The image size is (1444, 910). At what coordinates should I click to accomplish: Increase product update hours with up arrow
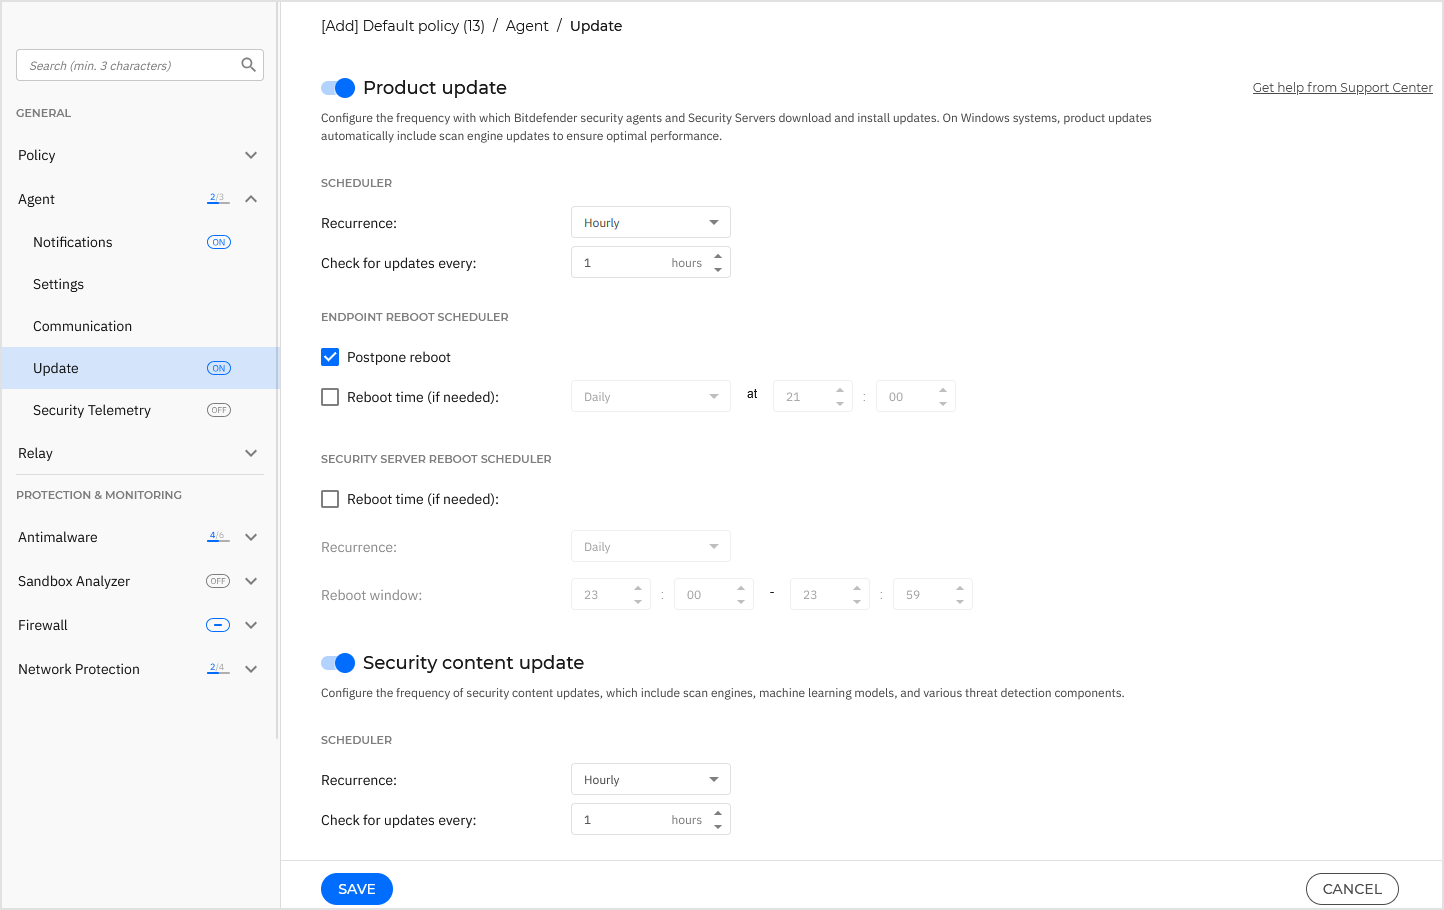click(719, 255)
